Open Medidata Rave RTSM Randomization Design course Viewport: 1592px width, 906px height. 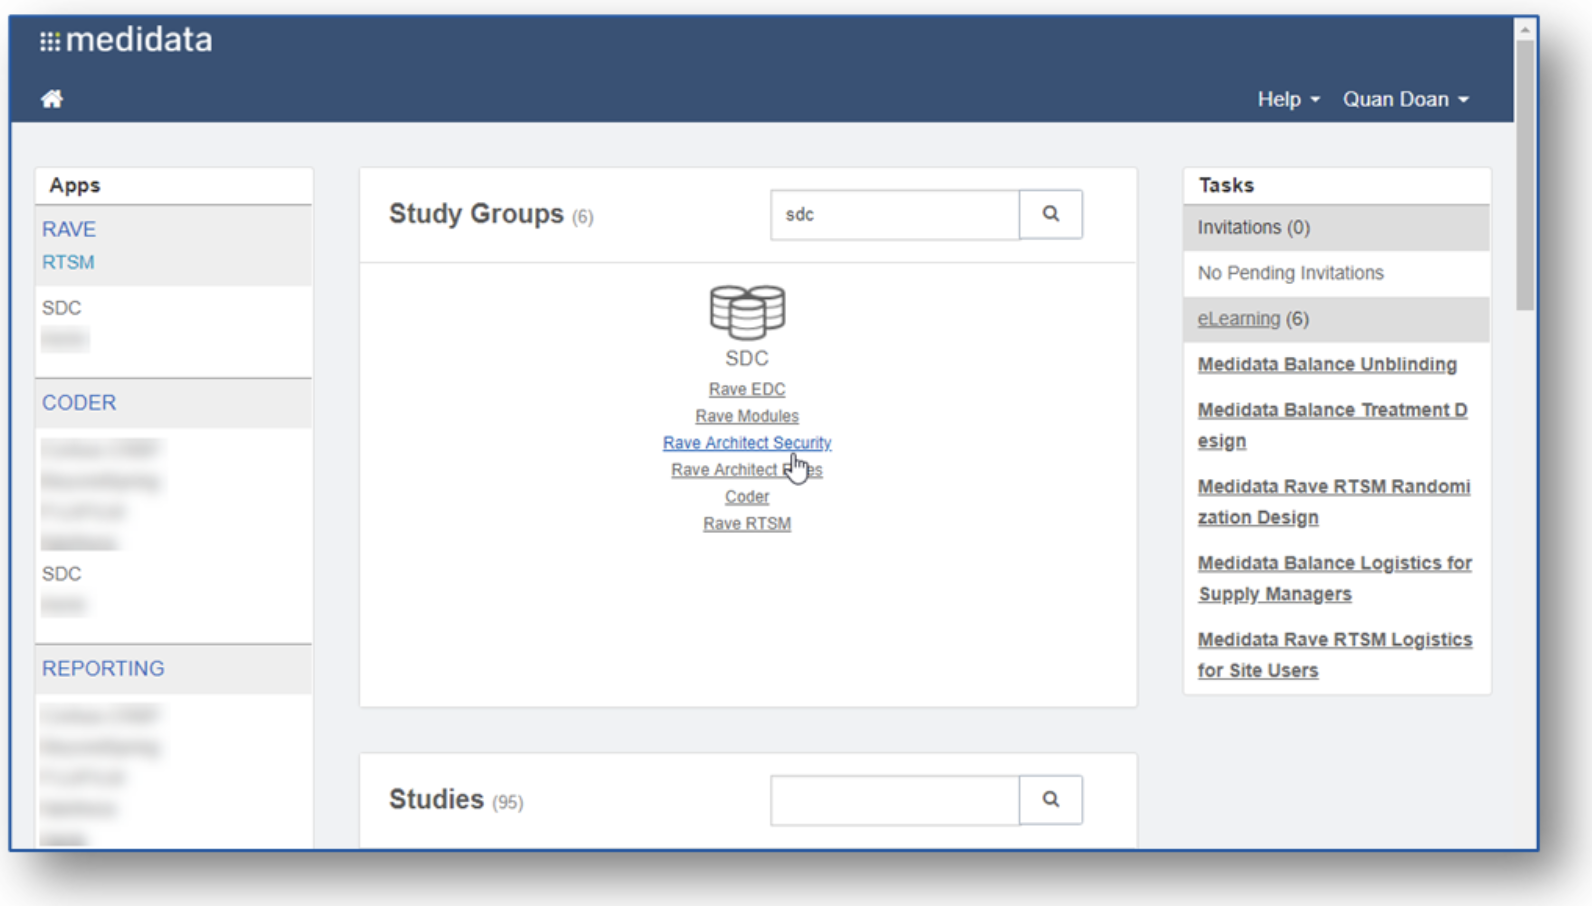1334,502
